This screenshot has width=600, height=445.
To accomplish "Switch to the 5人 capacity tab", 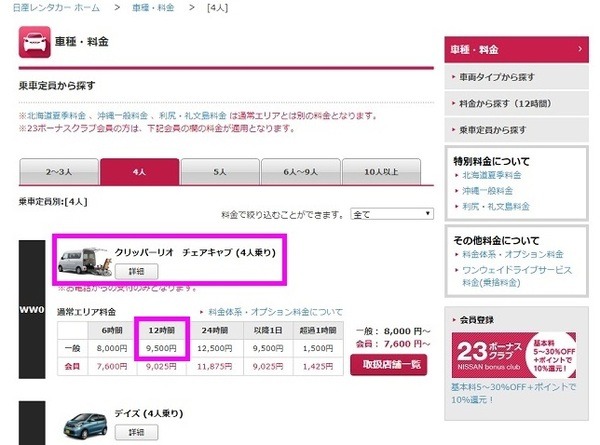I will (220, 172).
